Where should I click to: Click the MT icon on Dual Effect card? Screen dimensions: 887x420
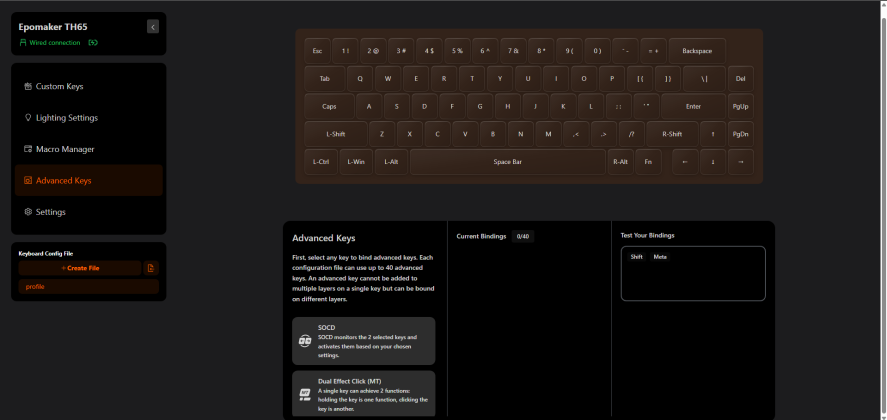pyautogui.click(x=305, y=395)
